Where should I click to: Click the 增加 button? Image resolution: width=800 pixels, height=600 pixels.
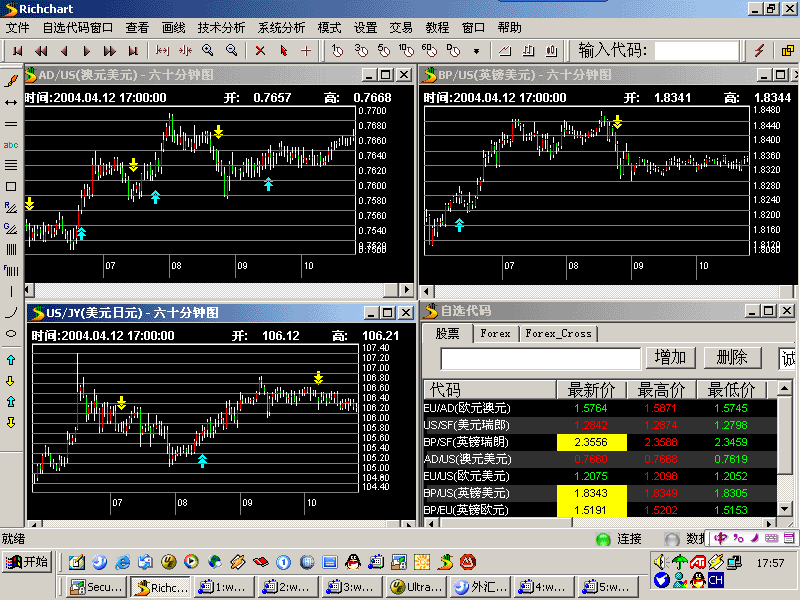pos(670,357)
